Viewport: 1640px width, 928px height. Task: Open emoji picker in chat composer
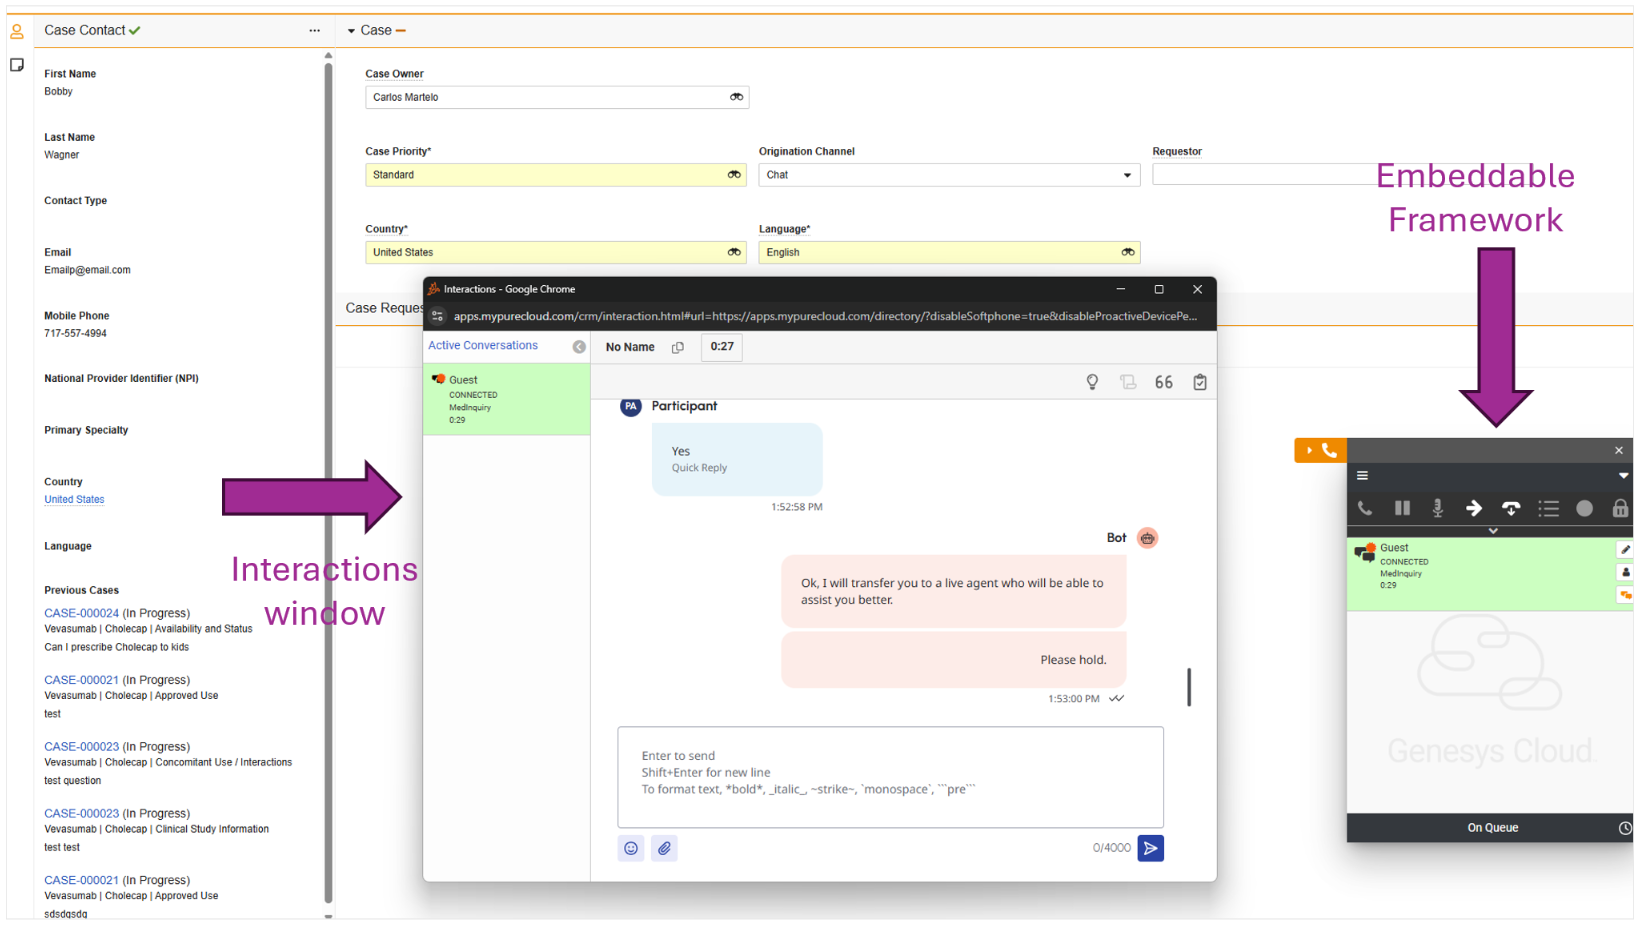point(631,848)
